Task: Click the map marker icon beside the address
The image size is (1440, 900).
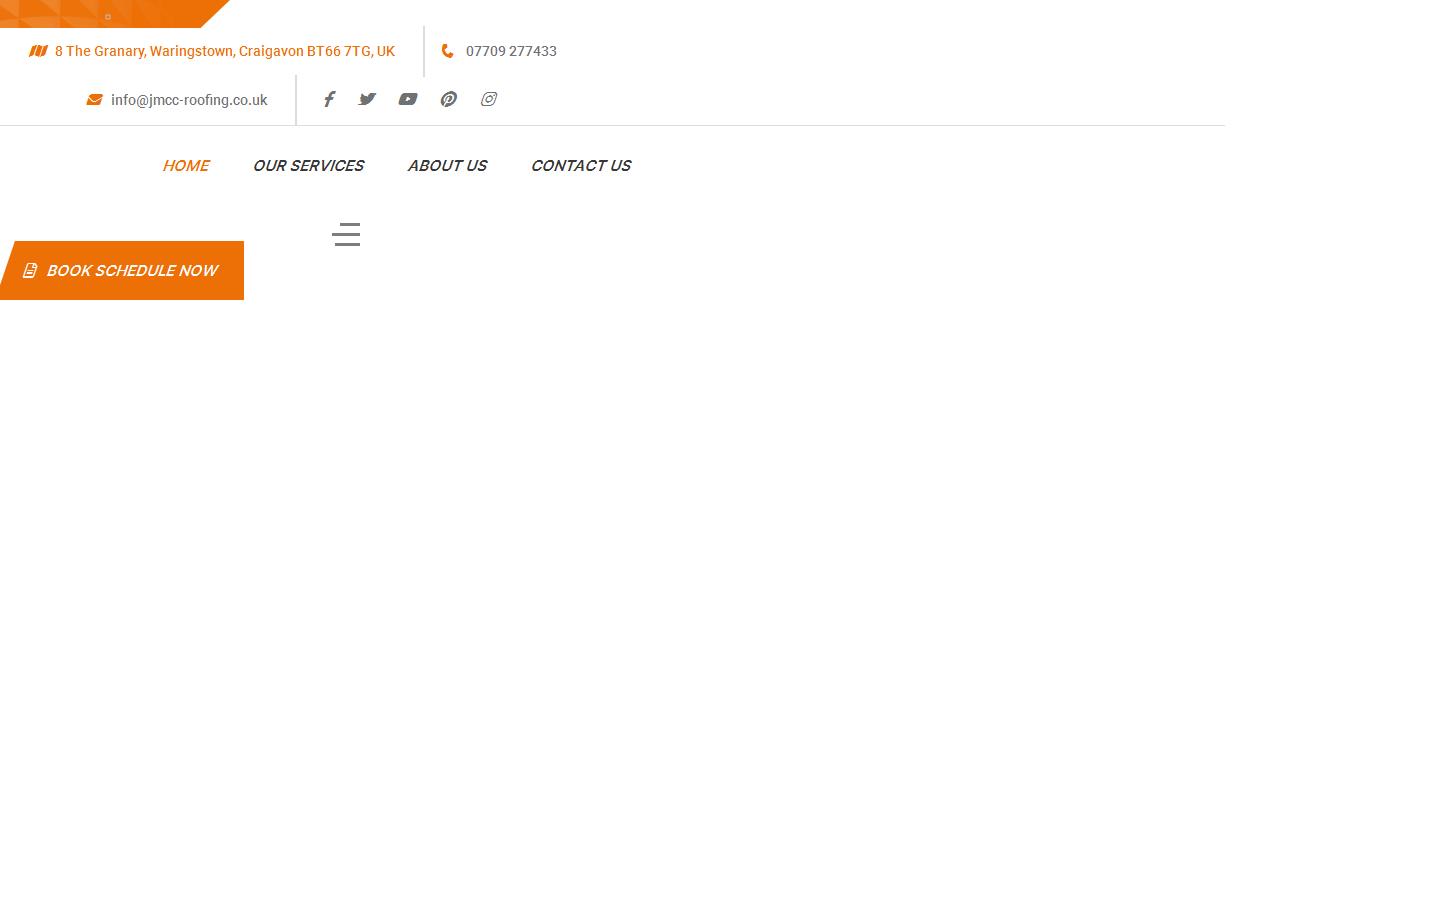Action: 38,51
